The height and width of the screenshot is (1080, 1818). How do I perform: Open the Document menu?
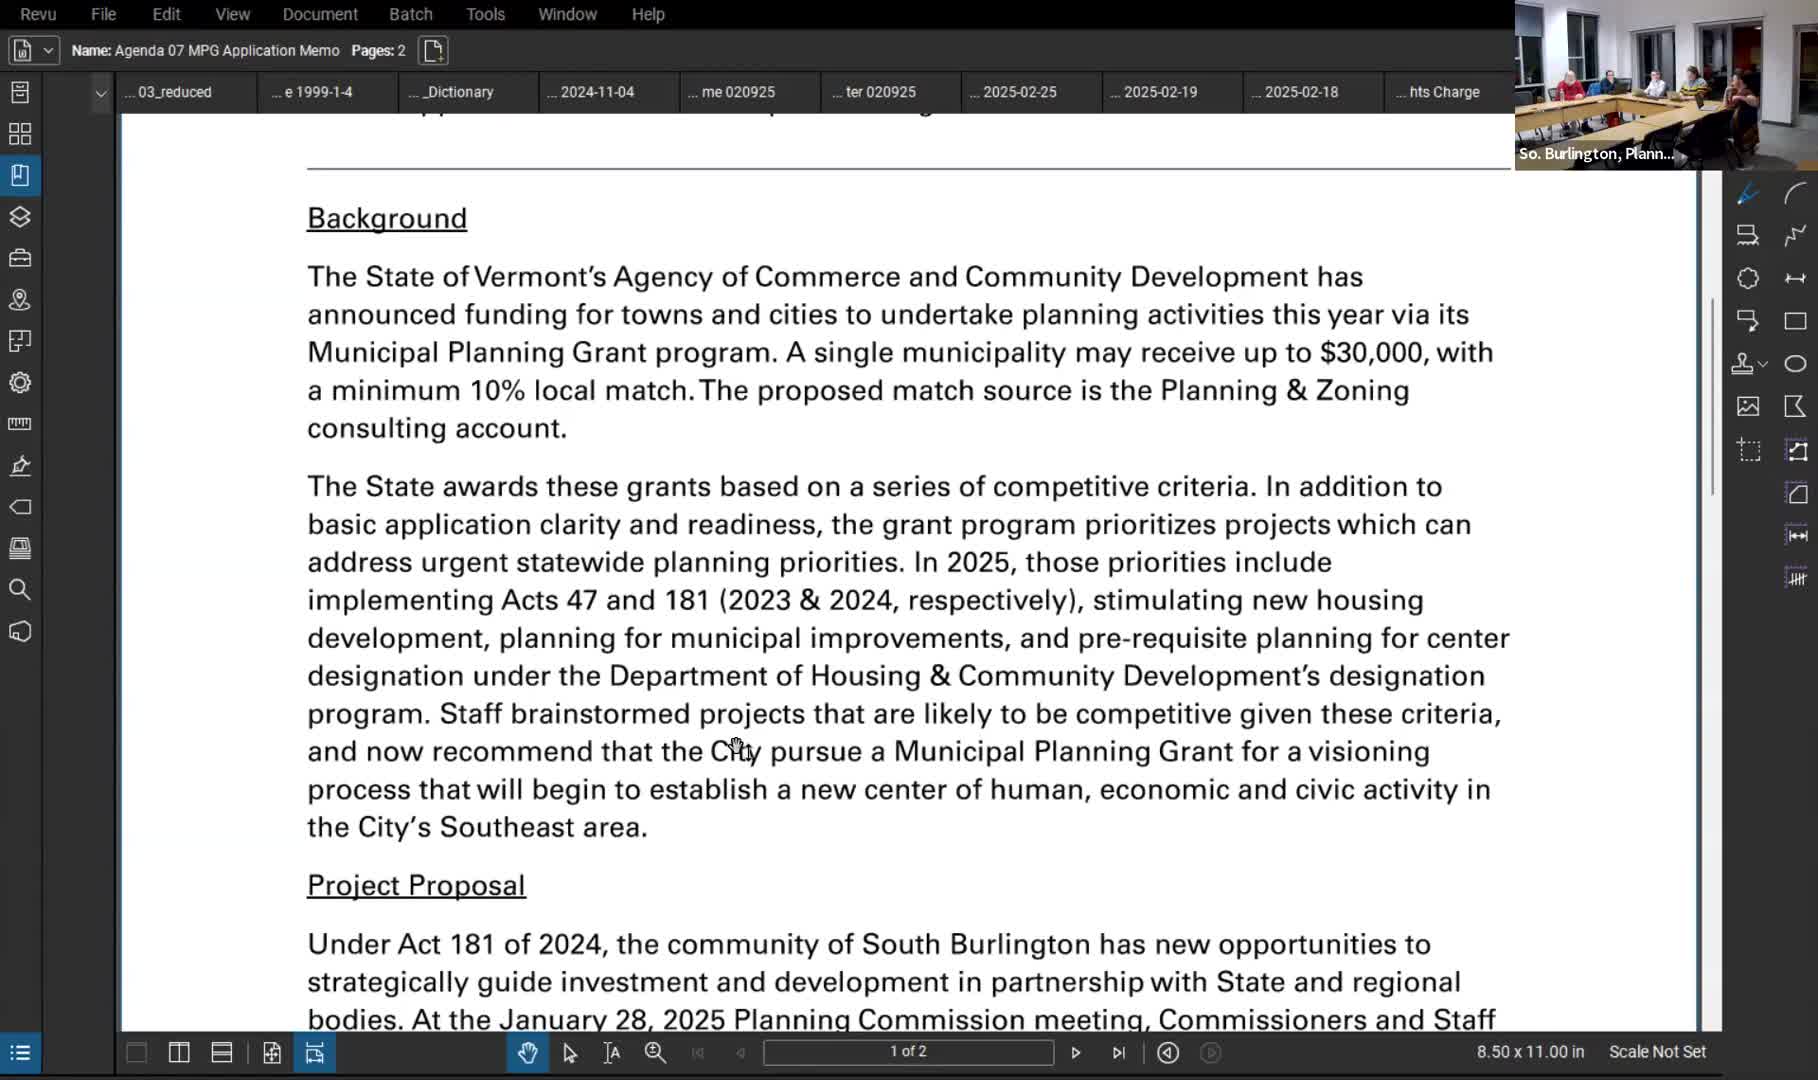[320, 14]
